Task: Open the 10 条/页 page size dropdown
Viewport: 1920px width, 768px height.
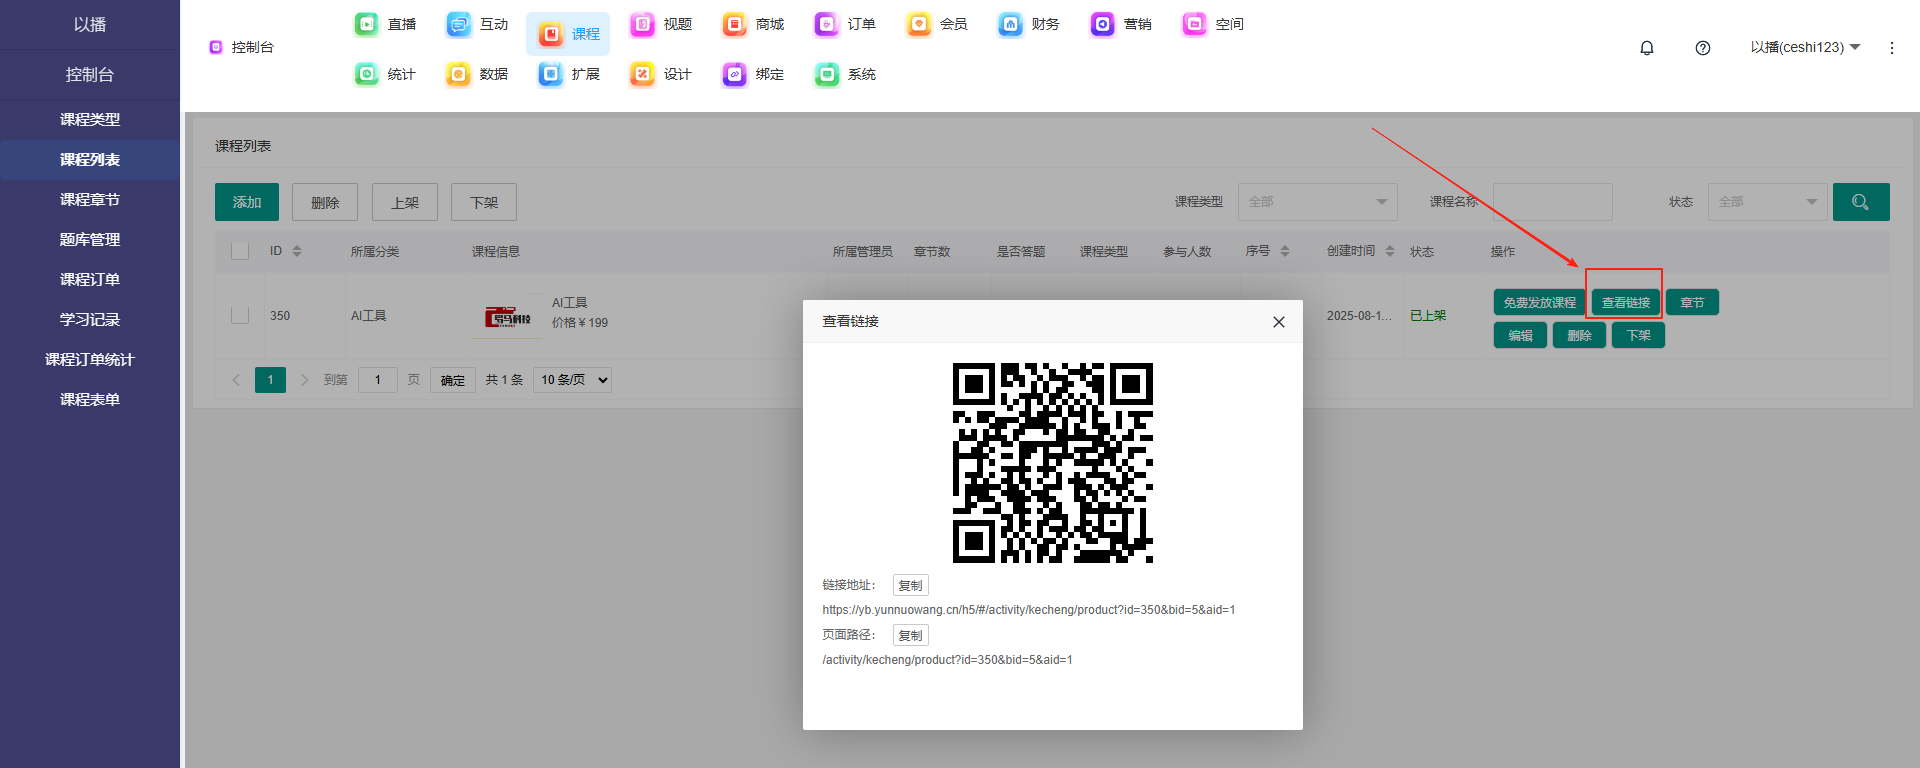Action: (x=573, y=380)
